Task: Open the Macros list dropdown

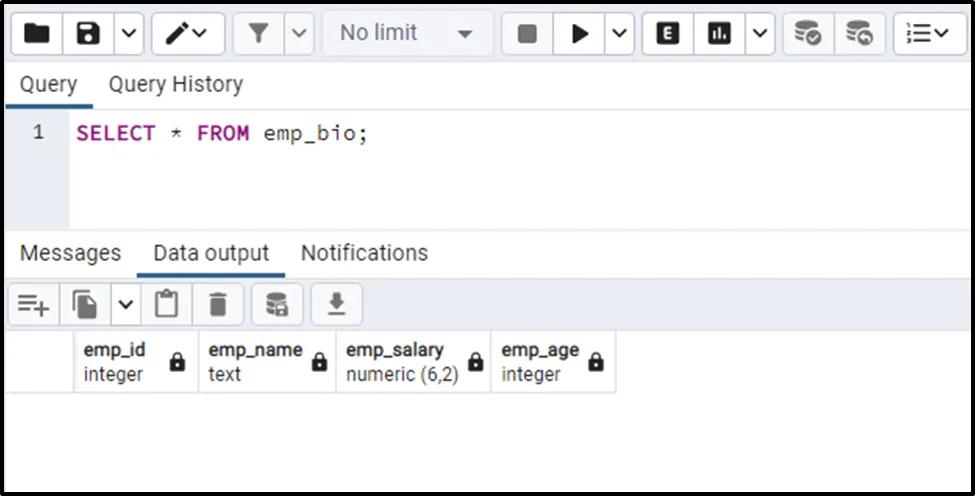Action: click(929, 34)
